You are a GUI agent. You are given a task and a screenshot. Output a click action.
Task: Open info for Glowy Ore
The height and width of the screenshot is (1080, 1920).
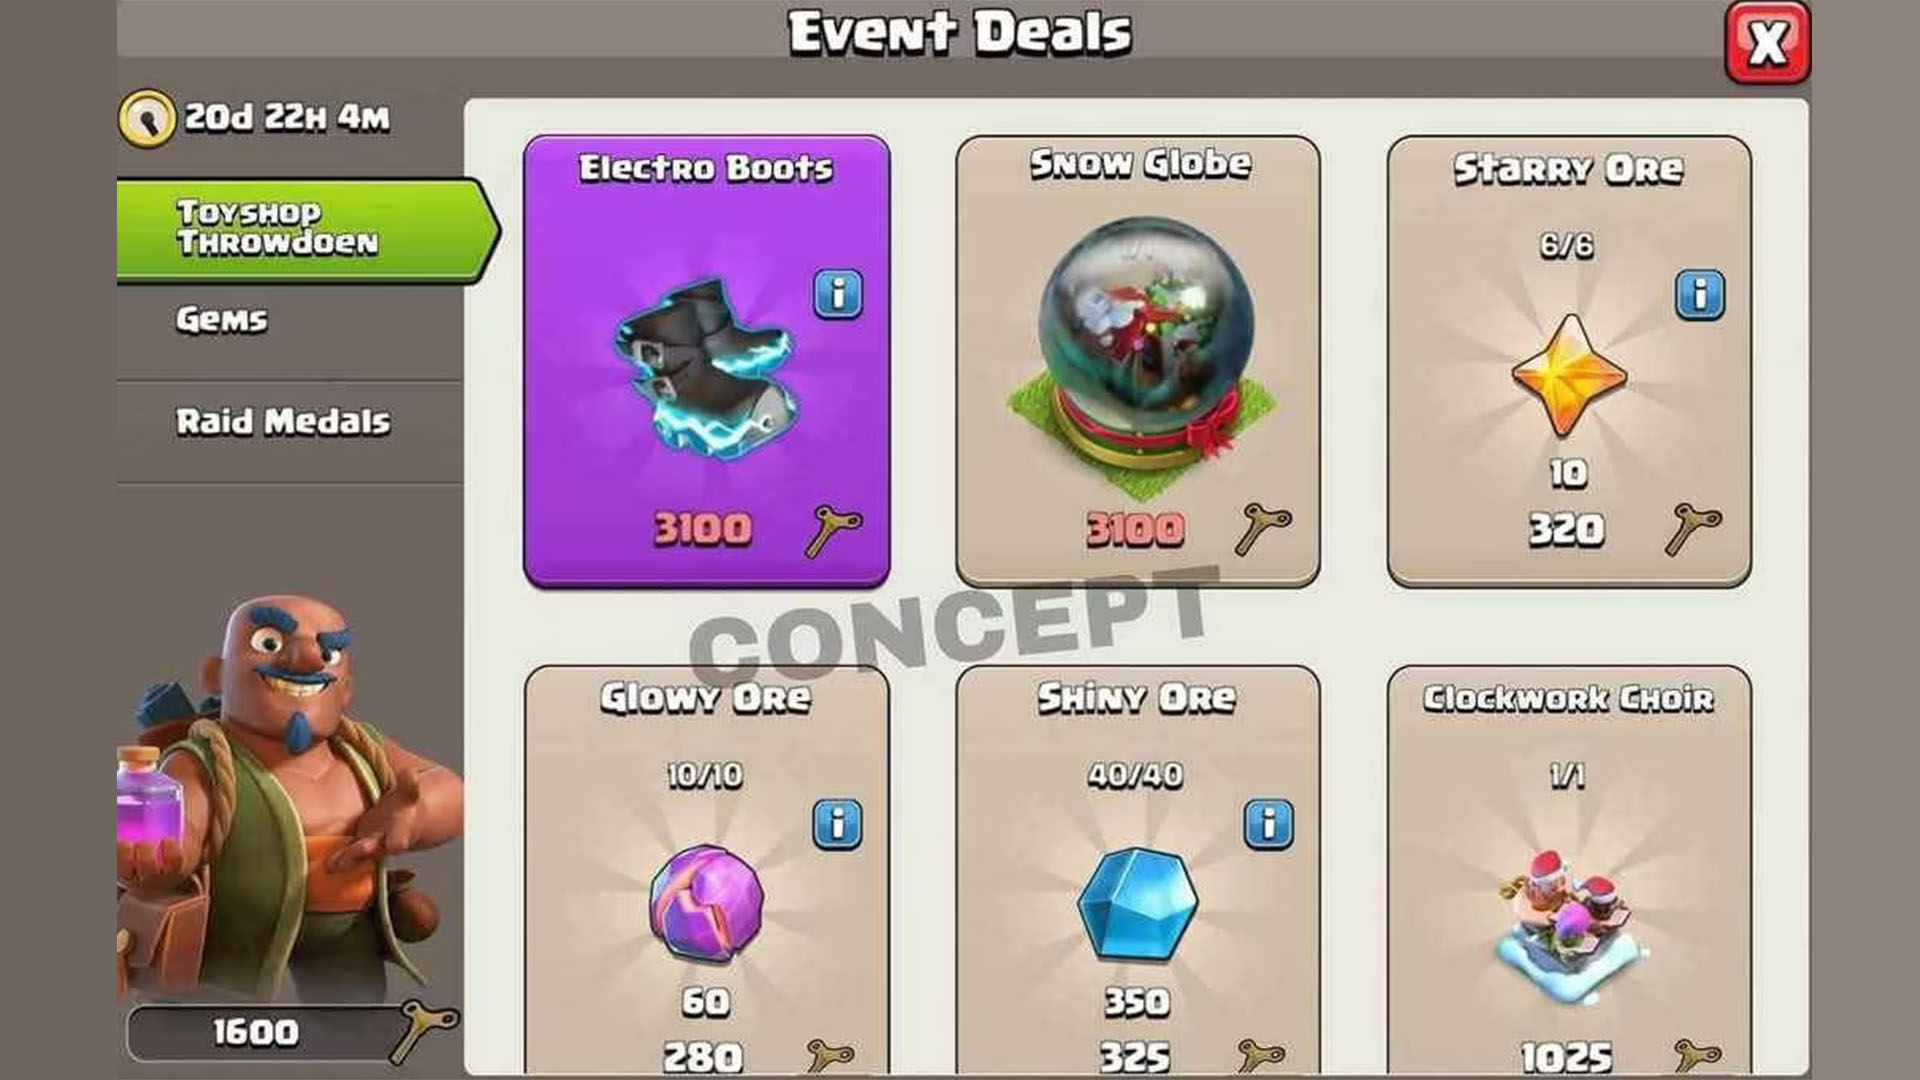(x=838, y=824)
